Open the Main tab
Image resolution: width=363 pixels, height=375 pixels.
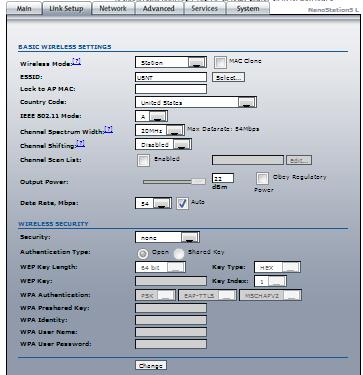[x=24, y=8]
